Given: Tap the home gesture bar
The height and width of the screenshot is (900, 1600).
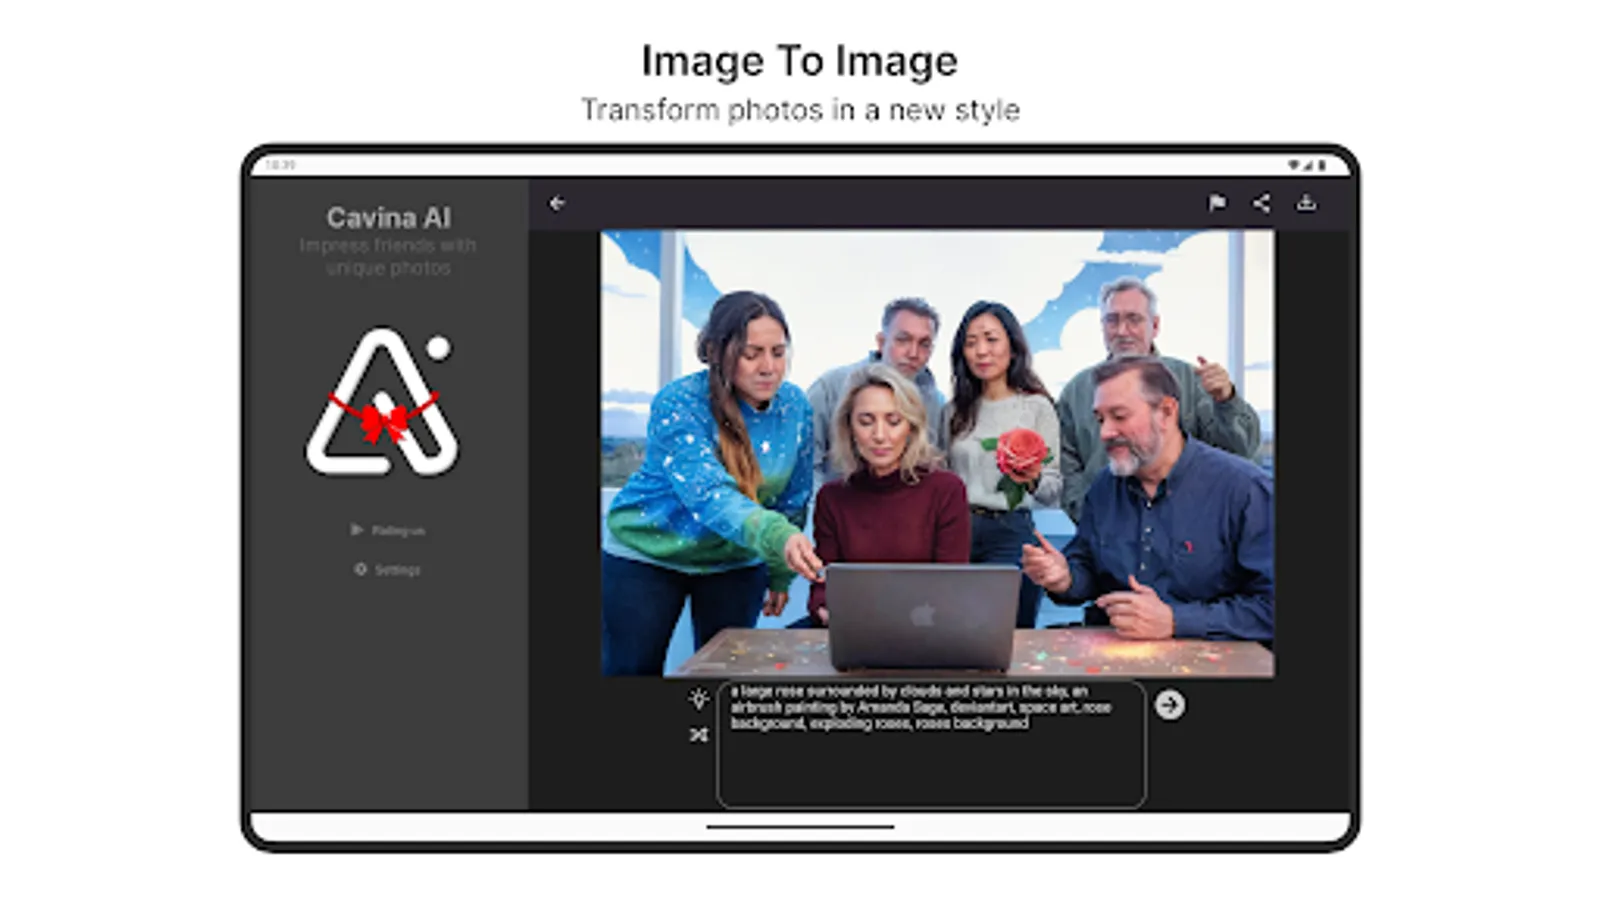Looking at the screenshot, I should 800,827.
